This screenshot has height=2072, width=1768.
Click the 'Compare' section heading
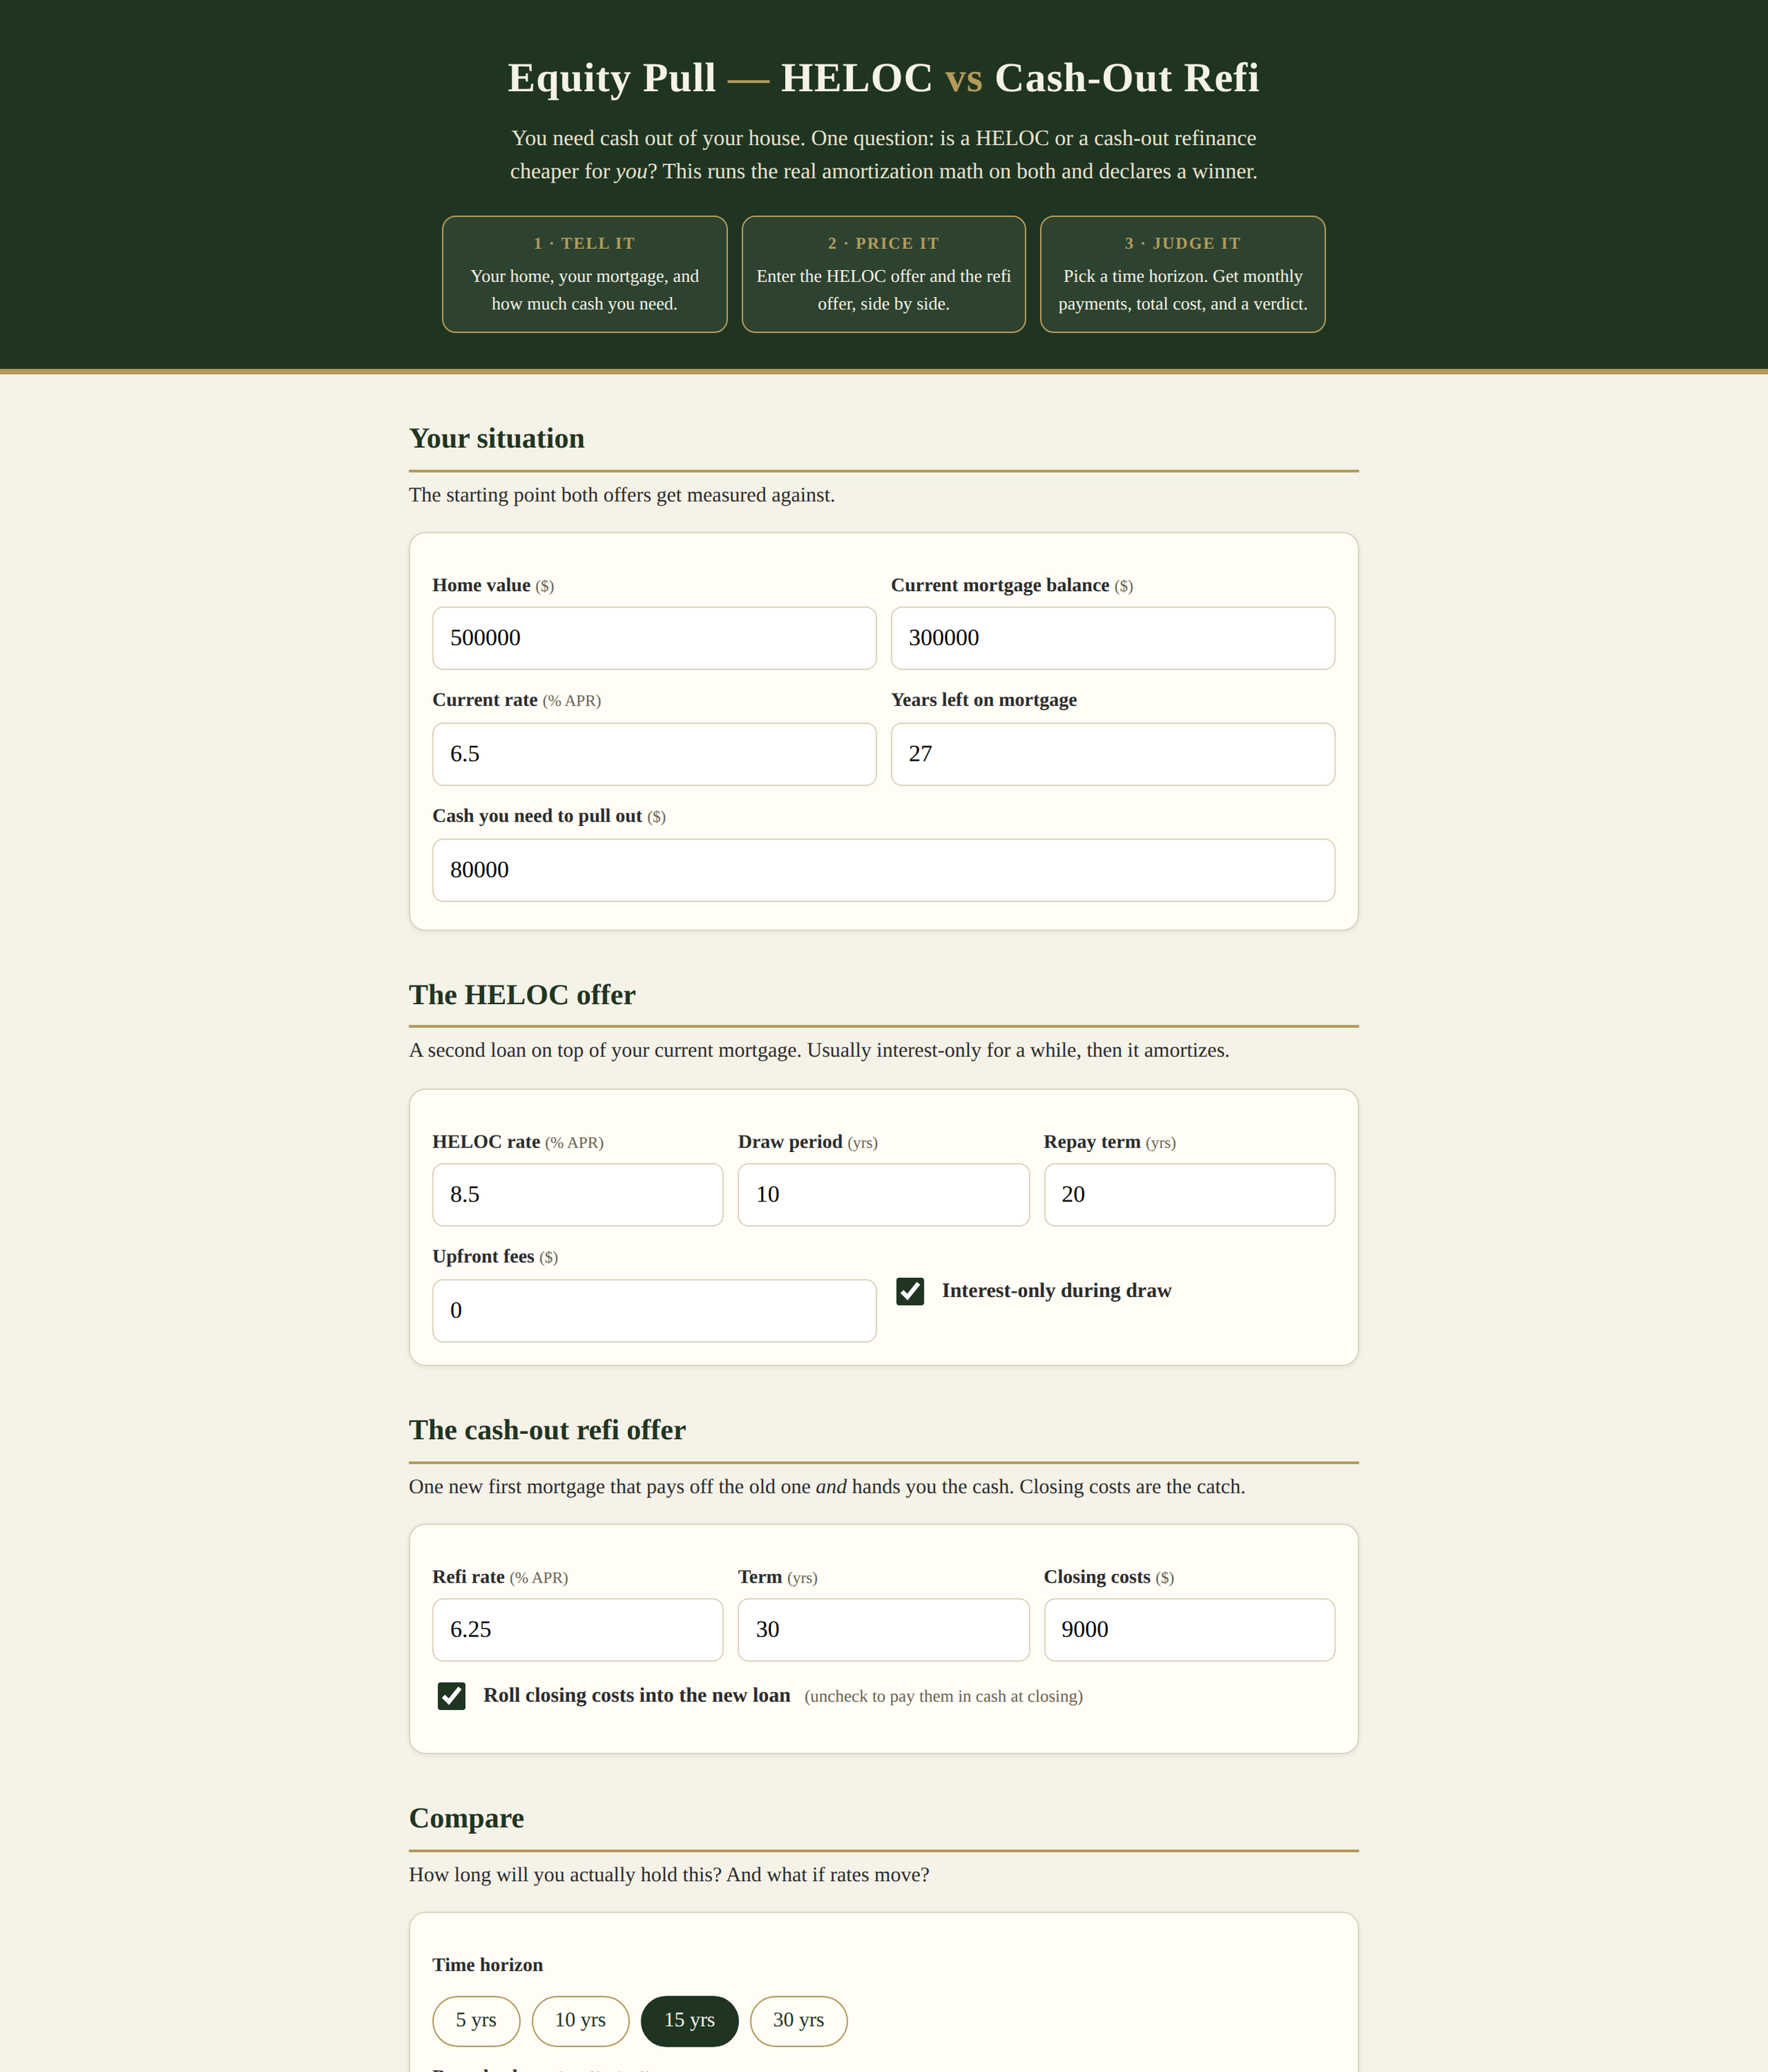click(x=466, y=1818)
